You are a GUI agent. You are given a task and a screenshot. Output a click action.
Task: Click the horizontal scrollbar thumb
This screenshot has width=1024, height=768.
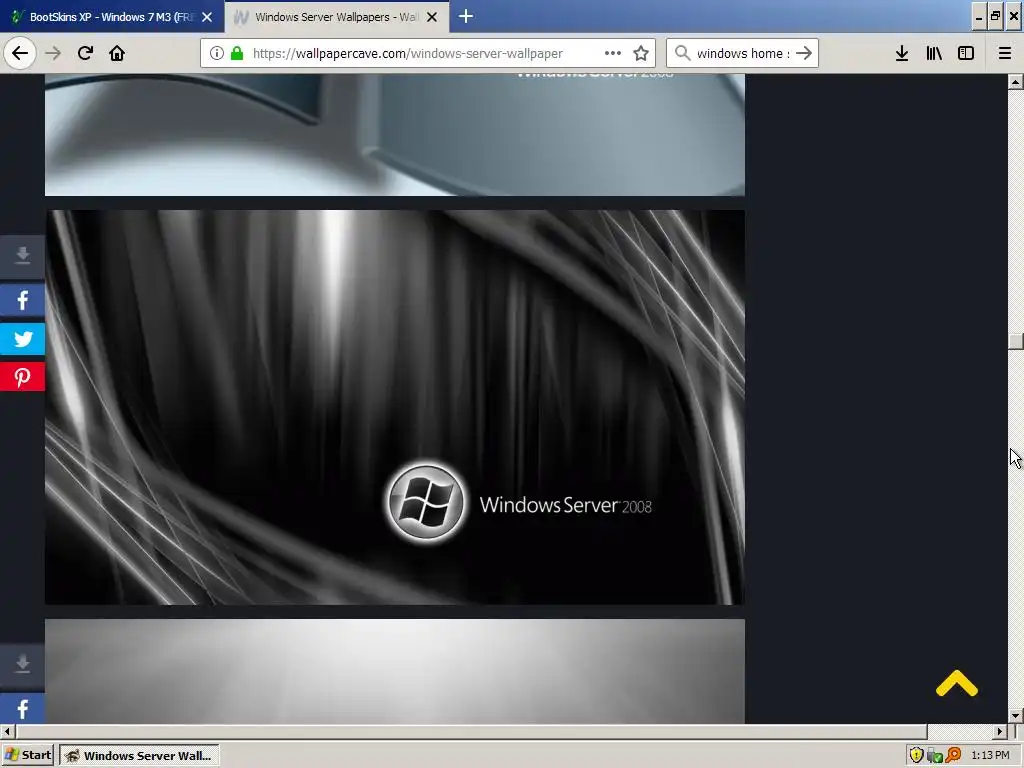[470, 731]
